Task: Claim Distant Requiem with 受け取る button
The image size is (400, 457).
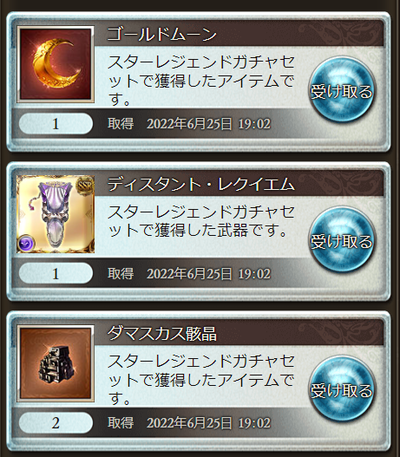Action: click(341, 241)
